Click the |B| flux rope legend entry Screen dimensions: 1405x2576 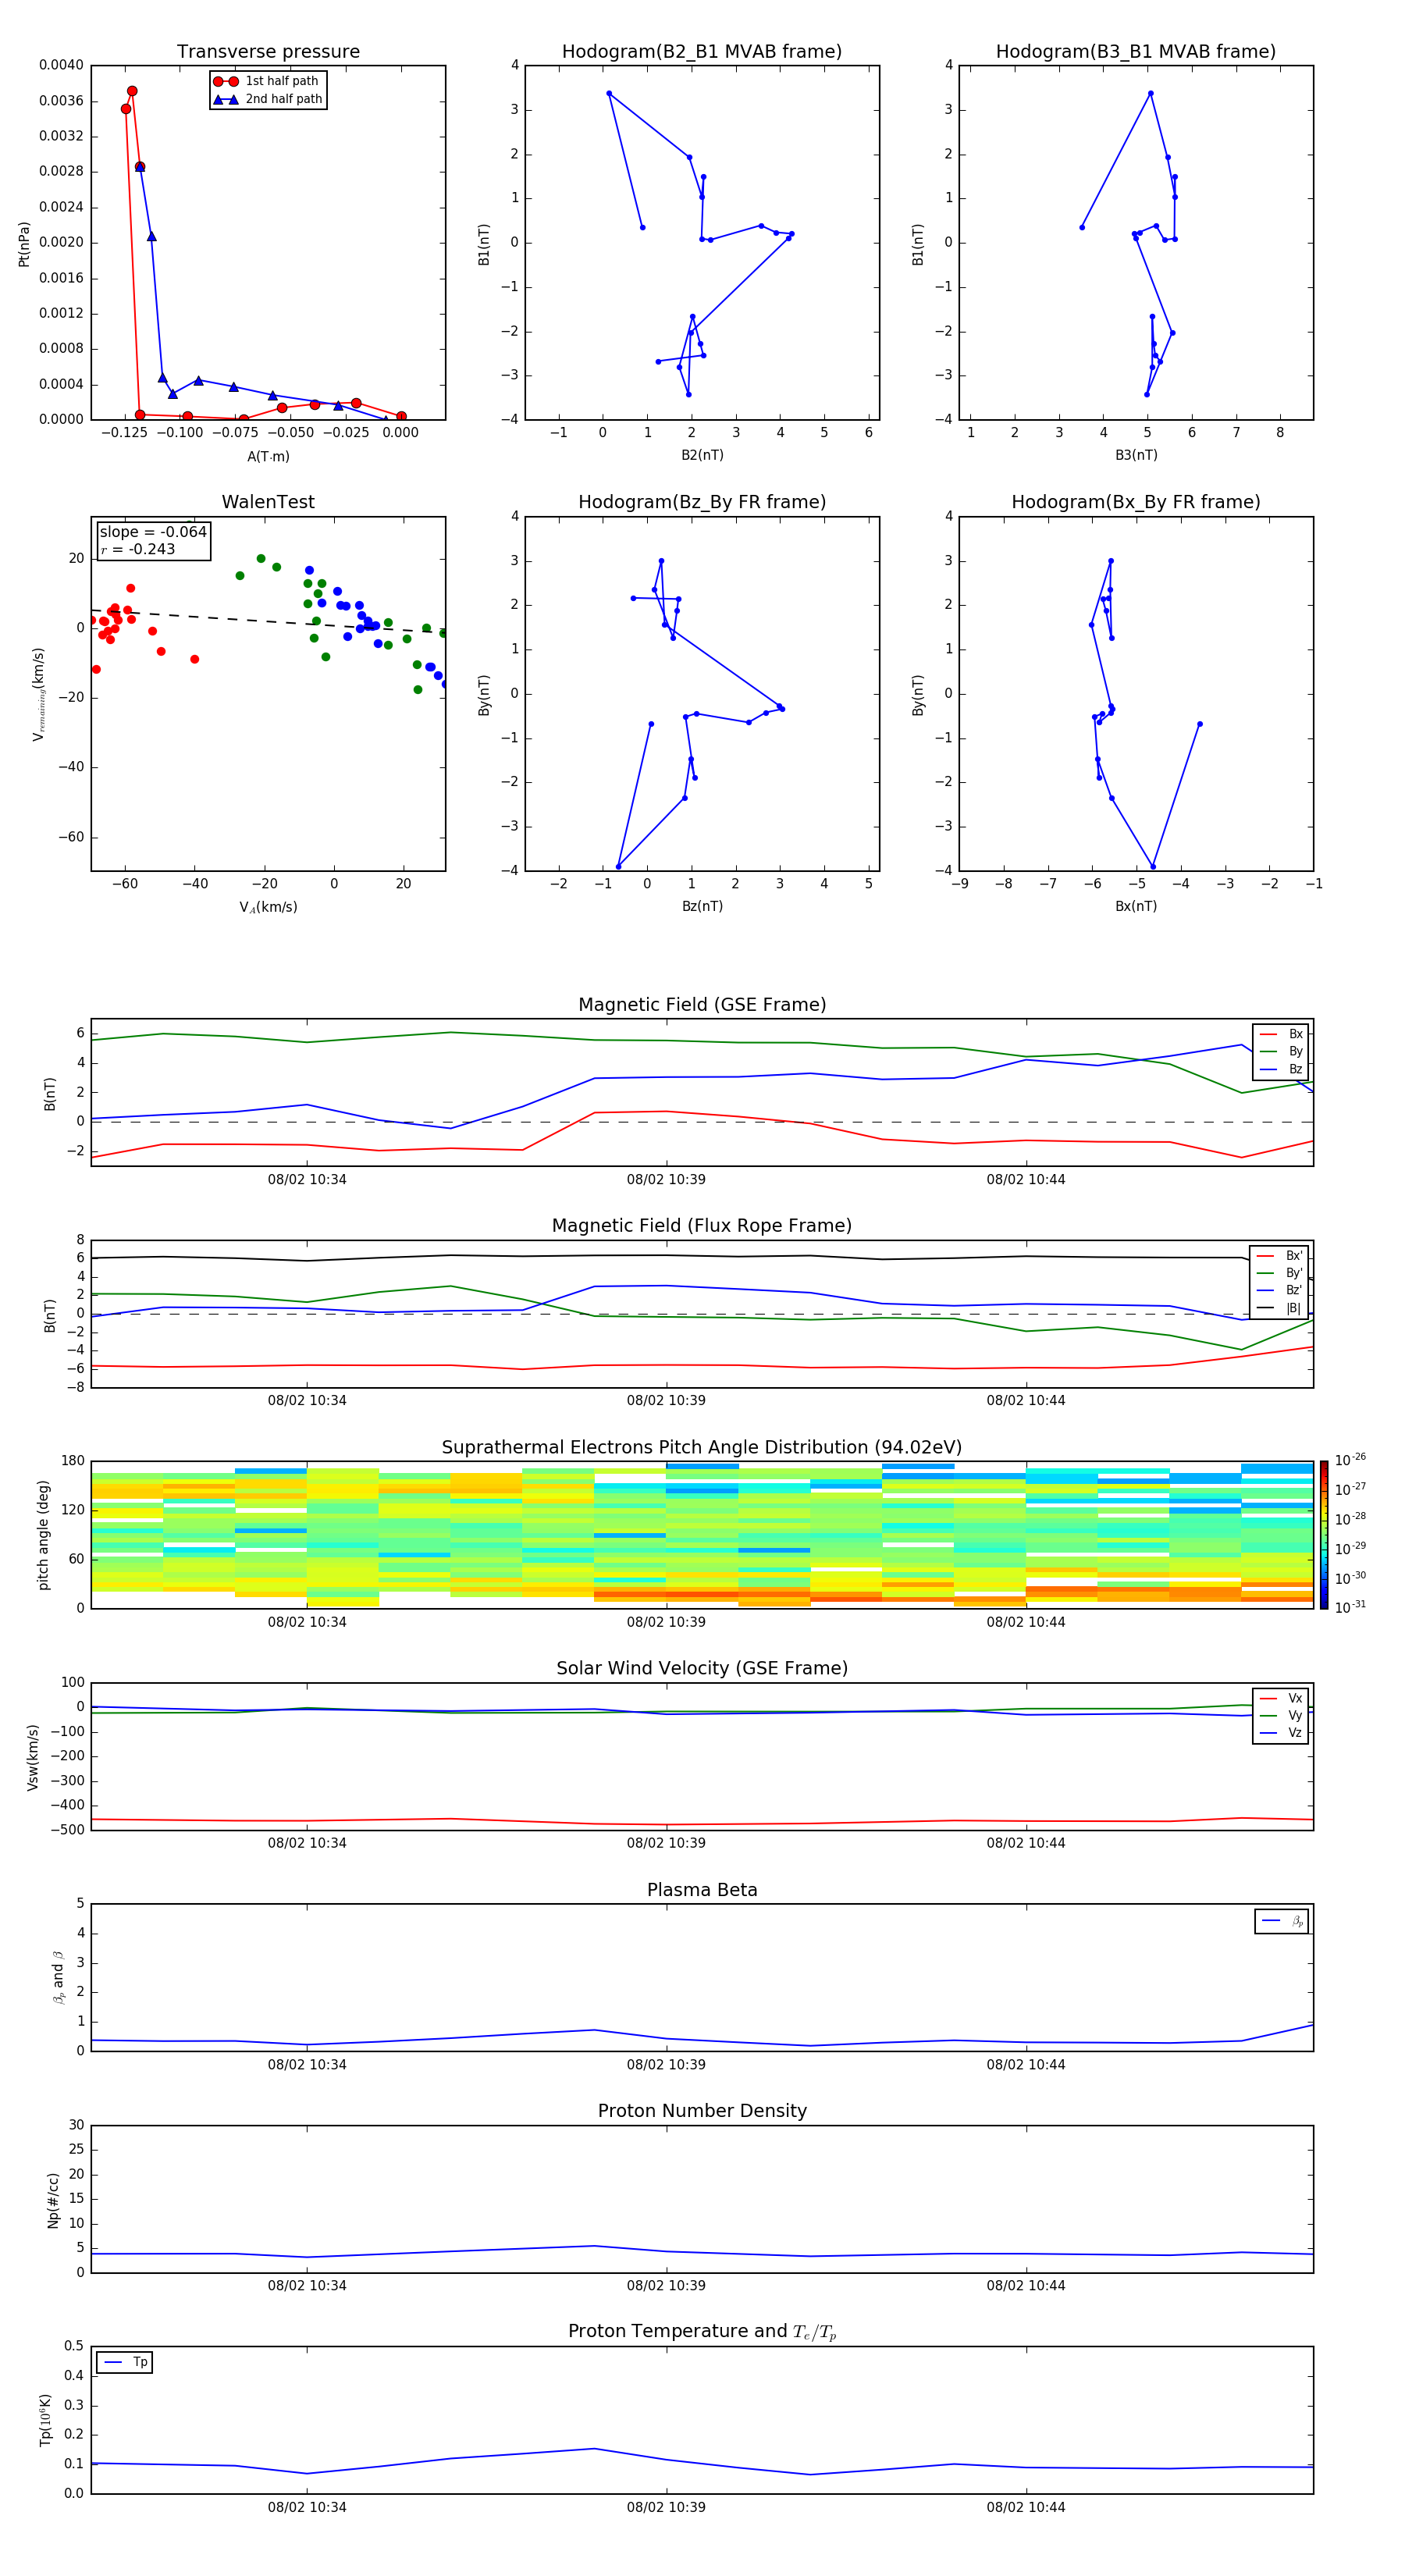coord(1280,1309)
